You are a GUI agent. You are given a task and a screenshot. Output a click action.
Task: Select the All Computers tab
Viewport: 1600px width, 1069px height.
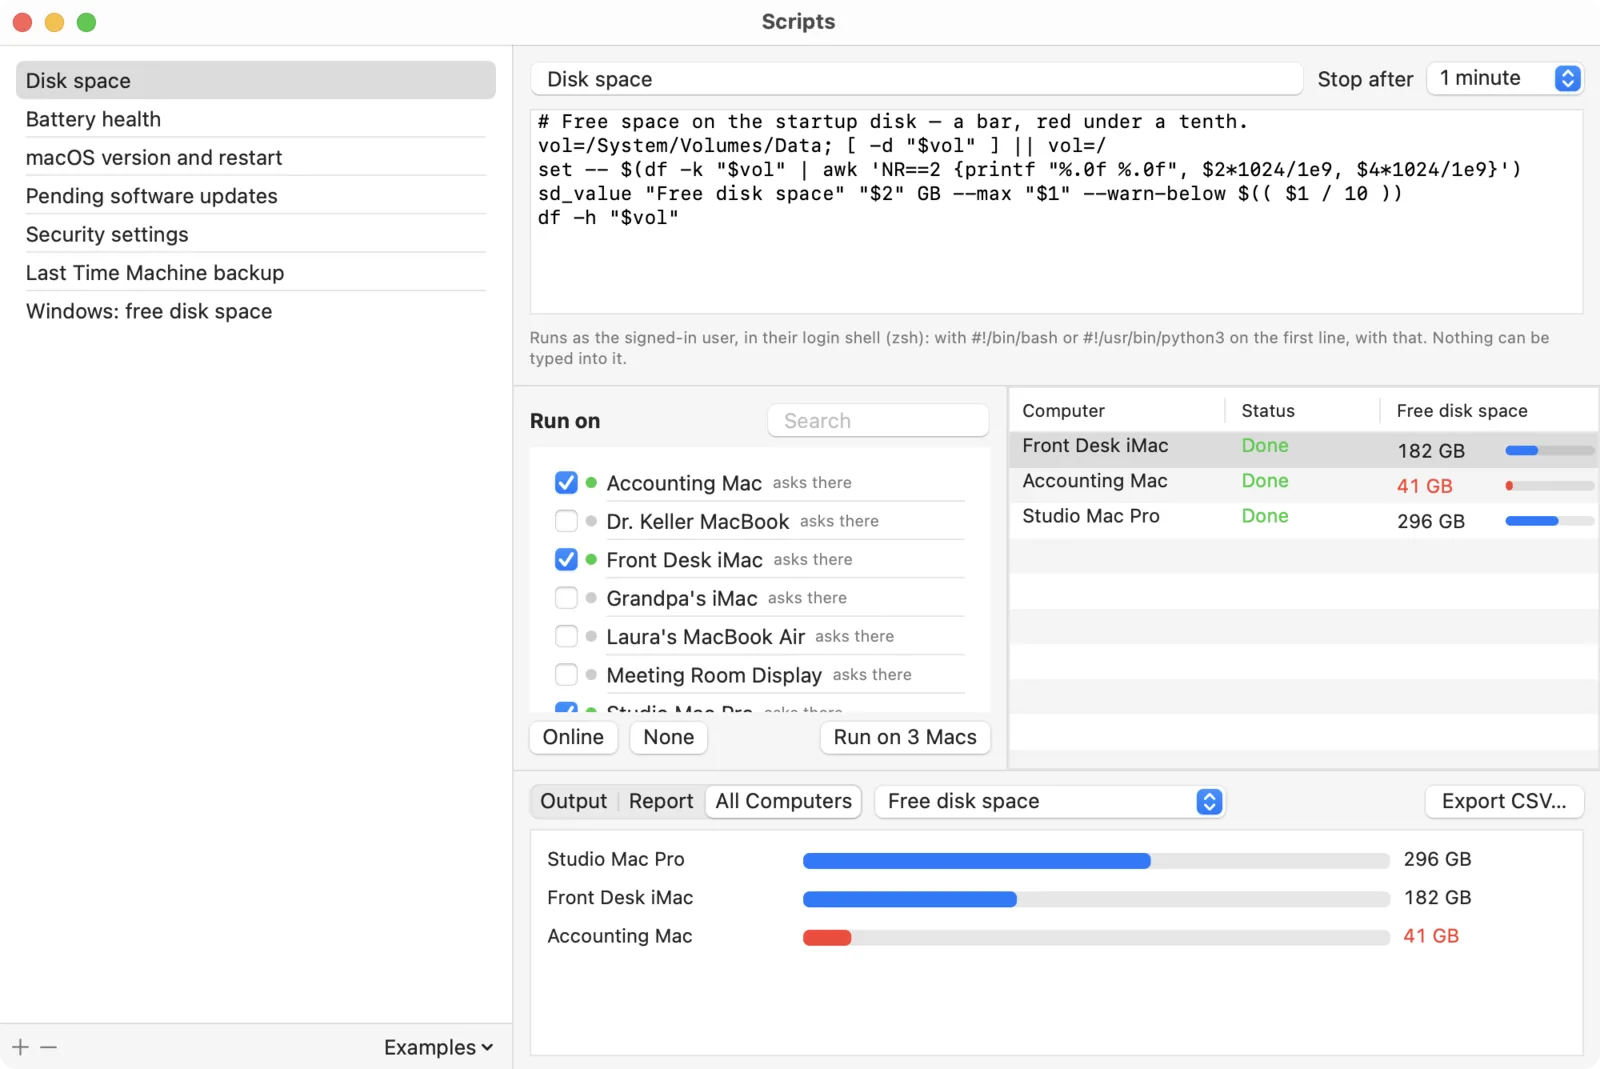tap(783, 801)
